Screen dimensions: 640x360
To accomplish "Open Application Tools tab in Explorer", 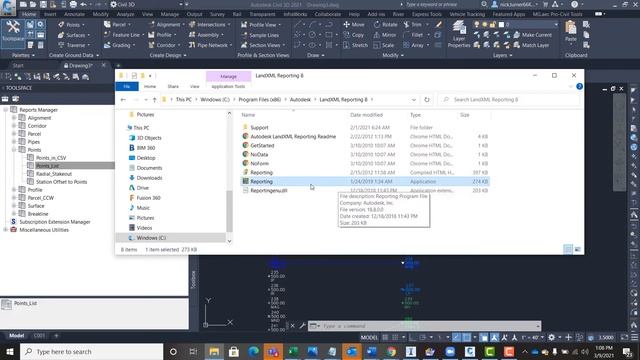I will coord(228,87).
